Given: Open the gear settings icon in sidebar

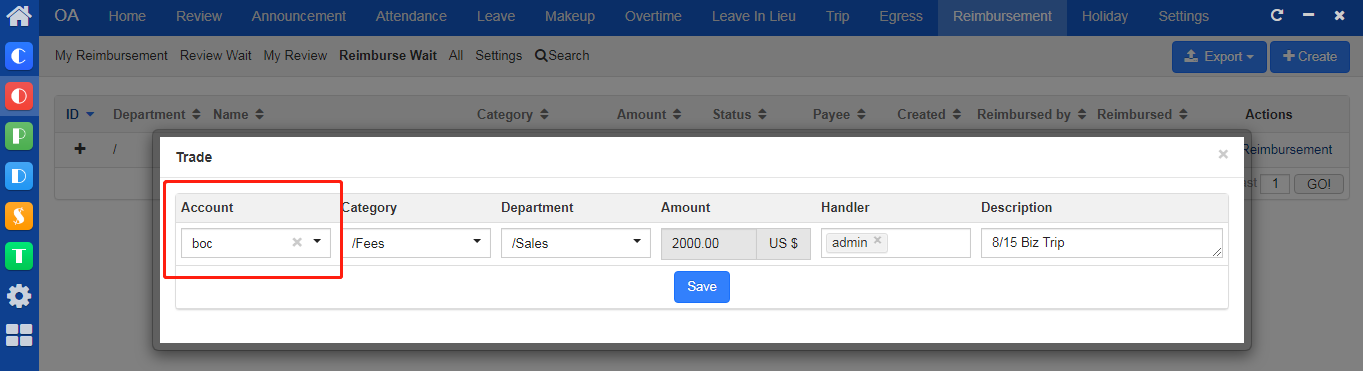Looking at the screenshot, I should [x=19, y=296].
